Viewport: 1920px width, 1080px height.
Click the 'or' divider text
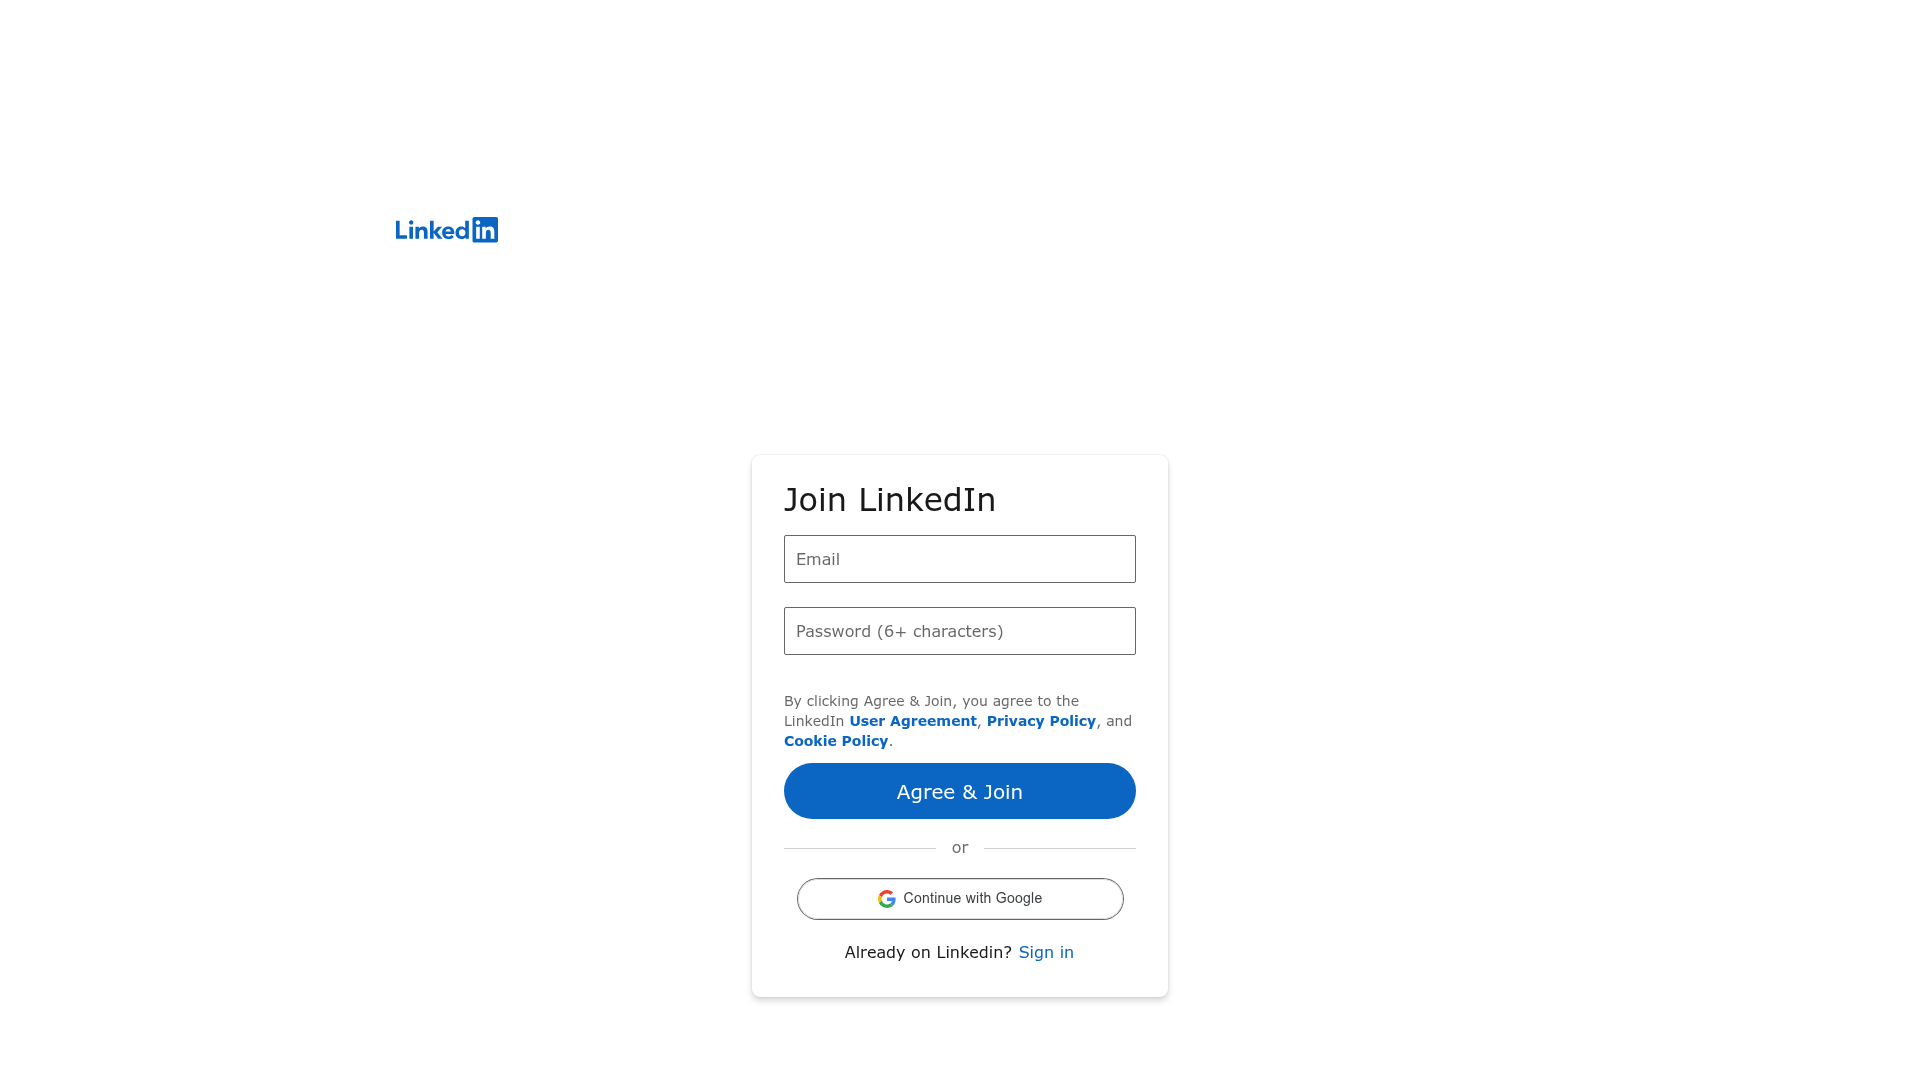[x=960, y=848]
